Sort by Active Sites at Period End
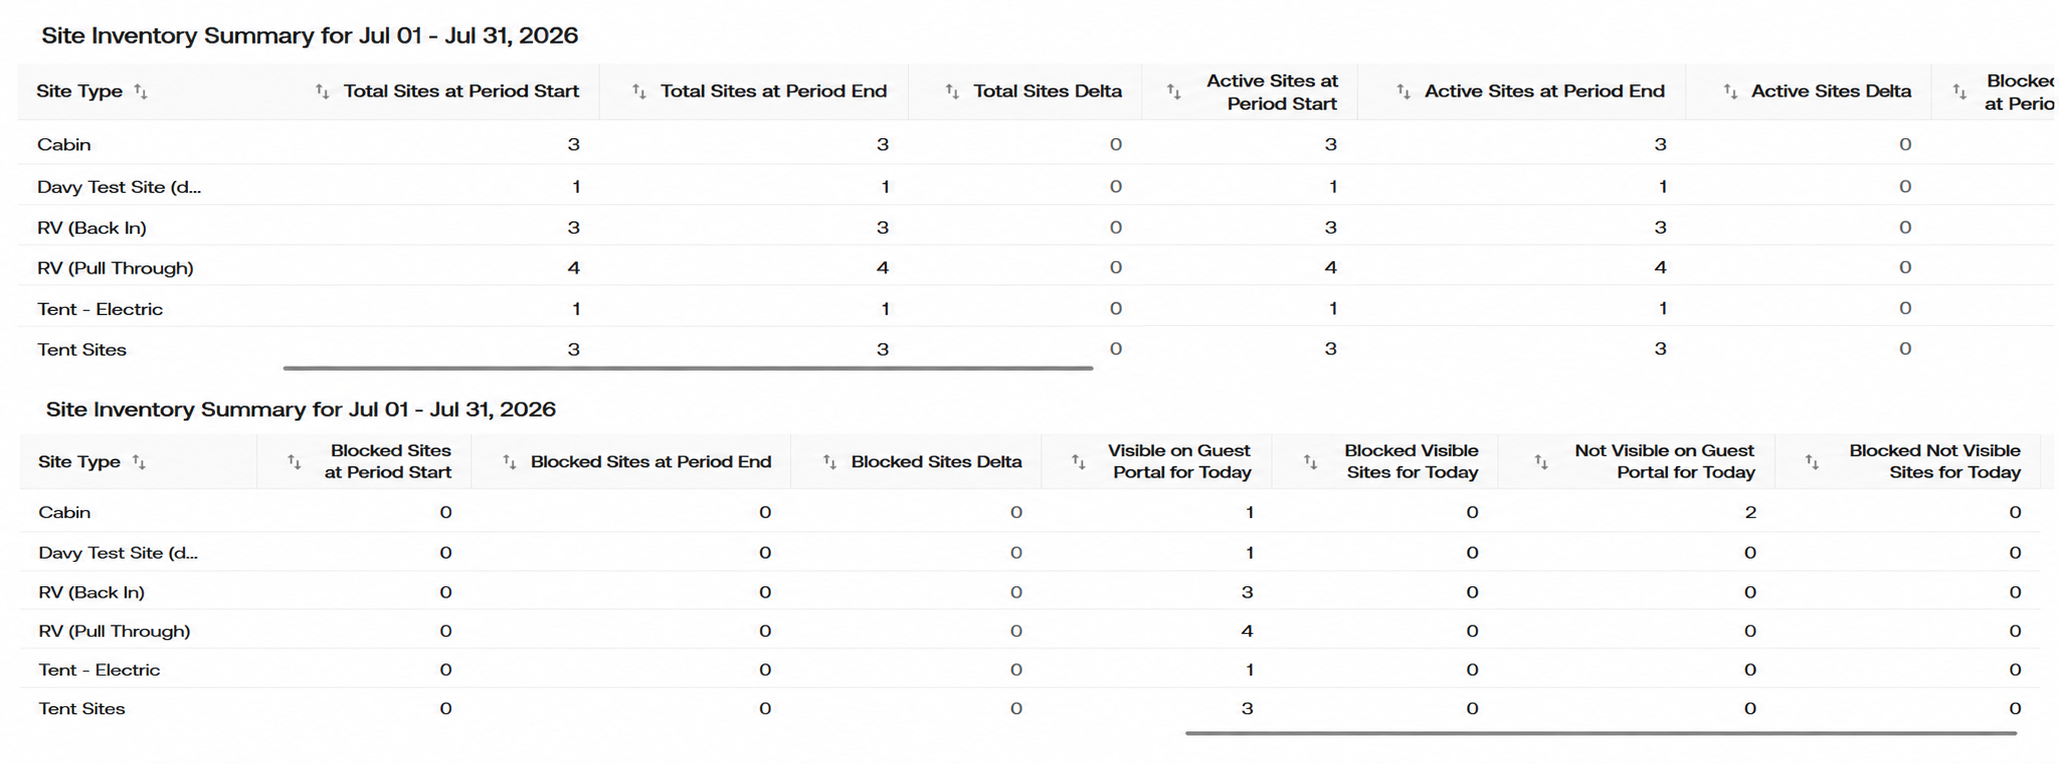The width and height of the screenshot is (2059, 764). [x=1404, y=91]
